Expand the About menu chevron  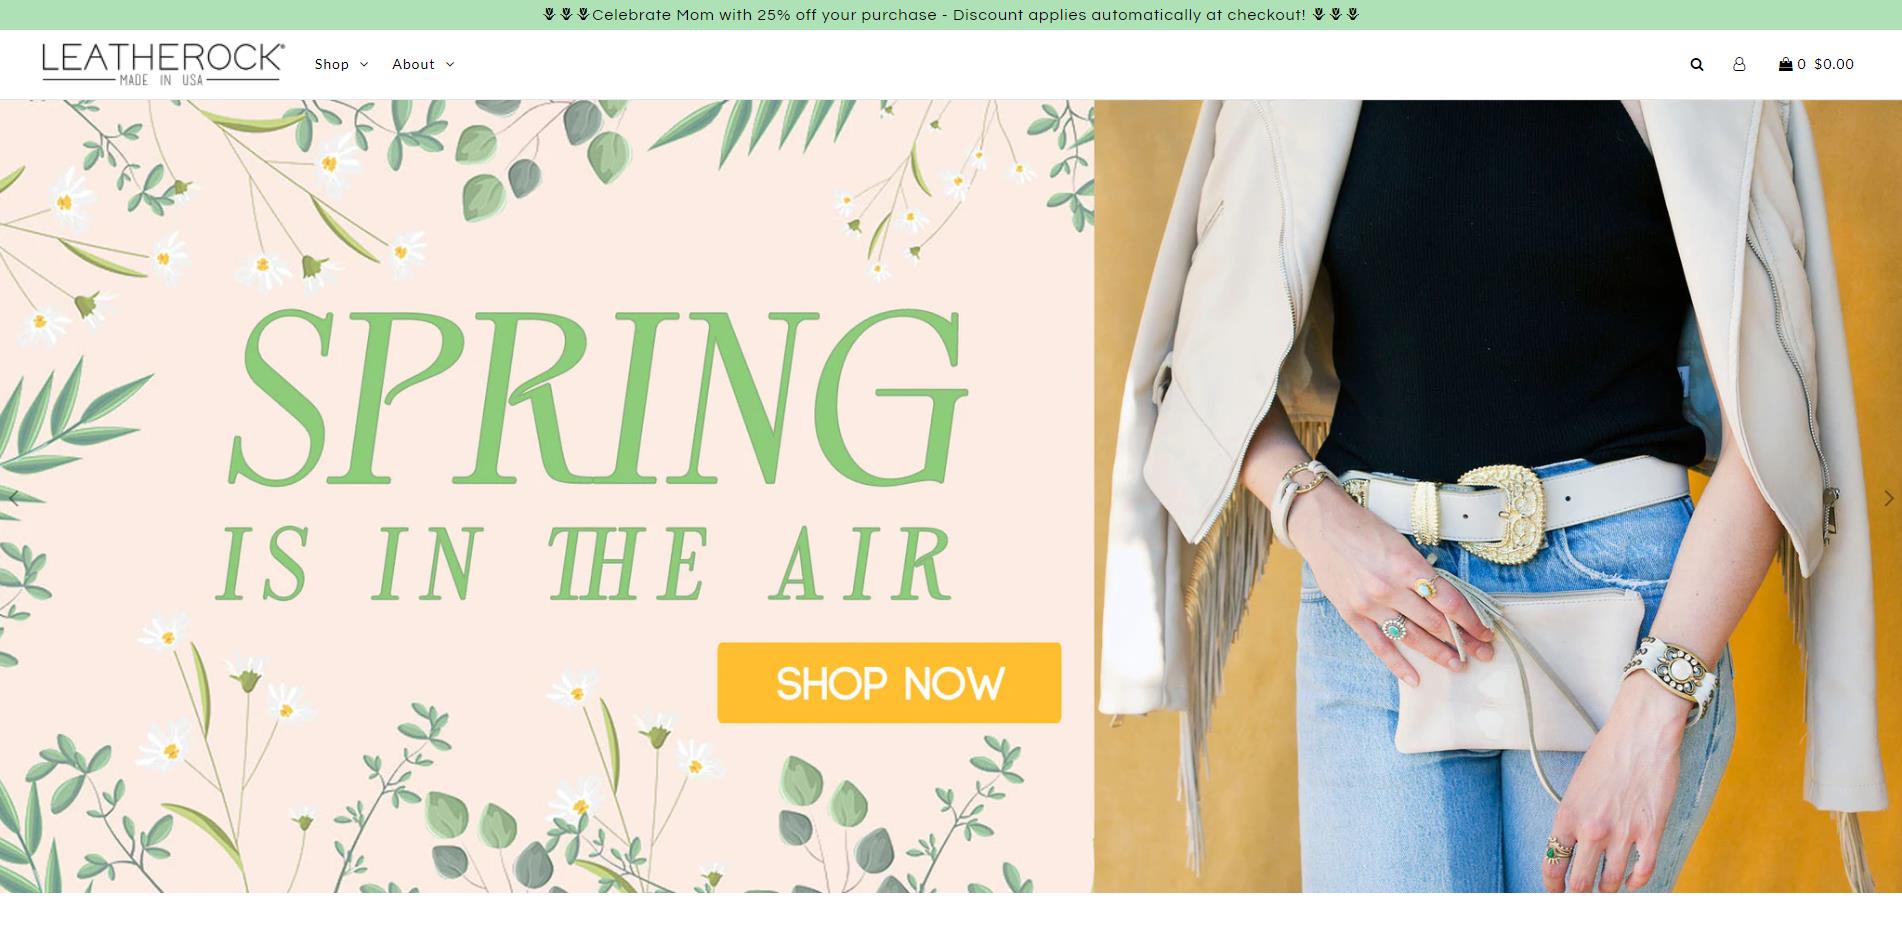[450, 65]
